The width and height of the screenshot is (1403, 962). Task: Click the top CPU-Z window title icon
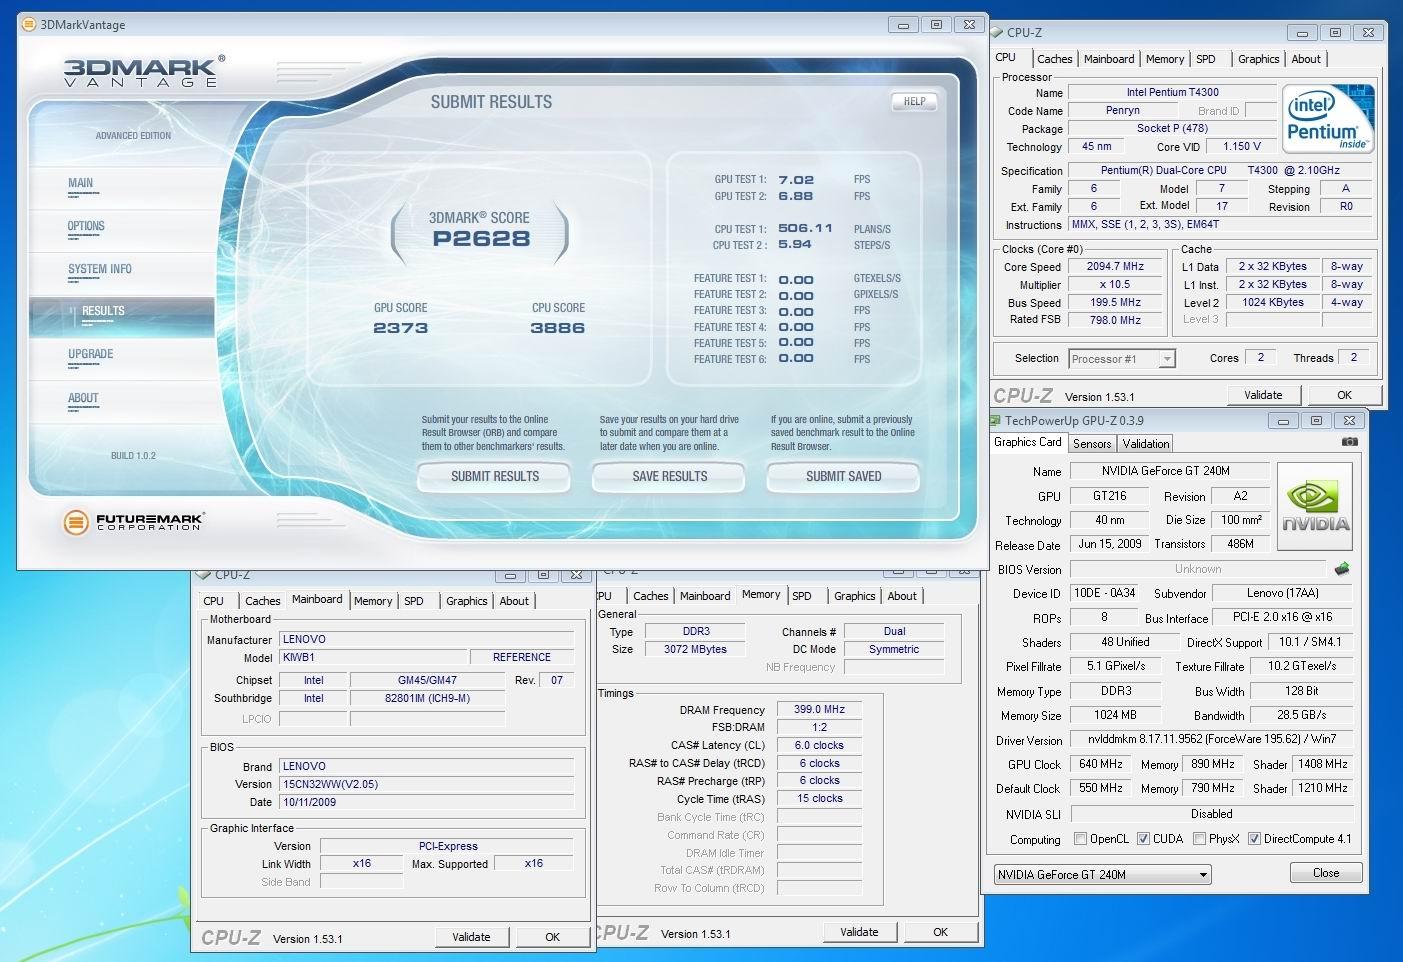coord(998,33)
